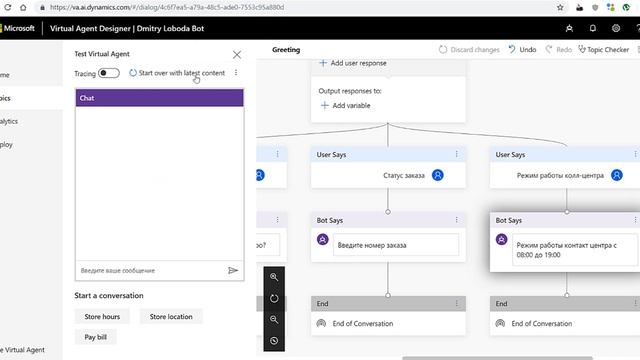Screen dimensions: 640x360
Task: Go to the browser home page
Action: (23, 7)
